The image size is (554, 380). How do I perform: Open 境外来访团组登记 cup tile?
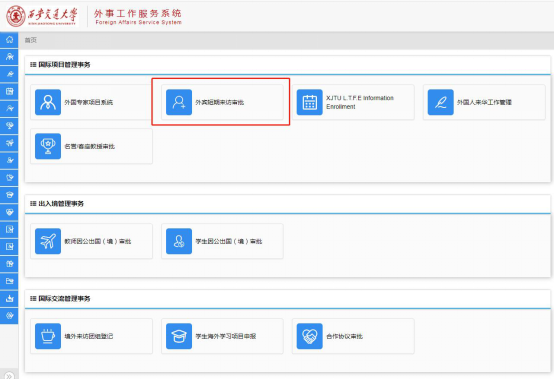tap(92, 336)
